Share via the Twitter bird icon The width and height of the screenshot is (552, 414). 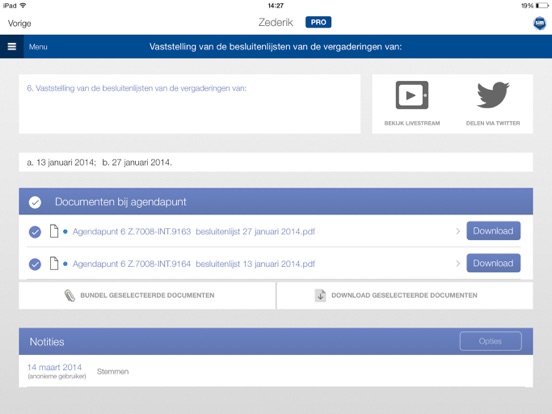point(493,95)
